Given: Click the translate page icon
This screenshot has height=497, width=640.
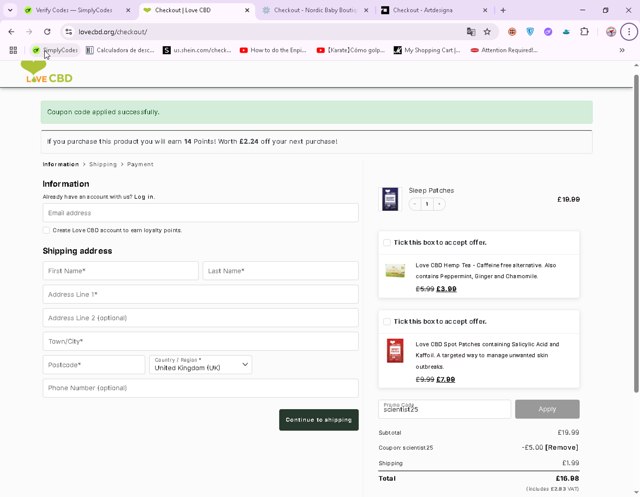Looking at the screenshot, I should pos(471,31).
